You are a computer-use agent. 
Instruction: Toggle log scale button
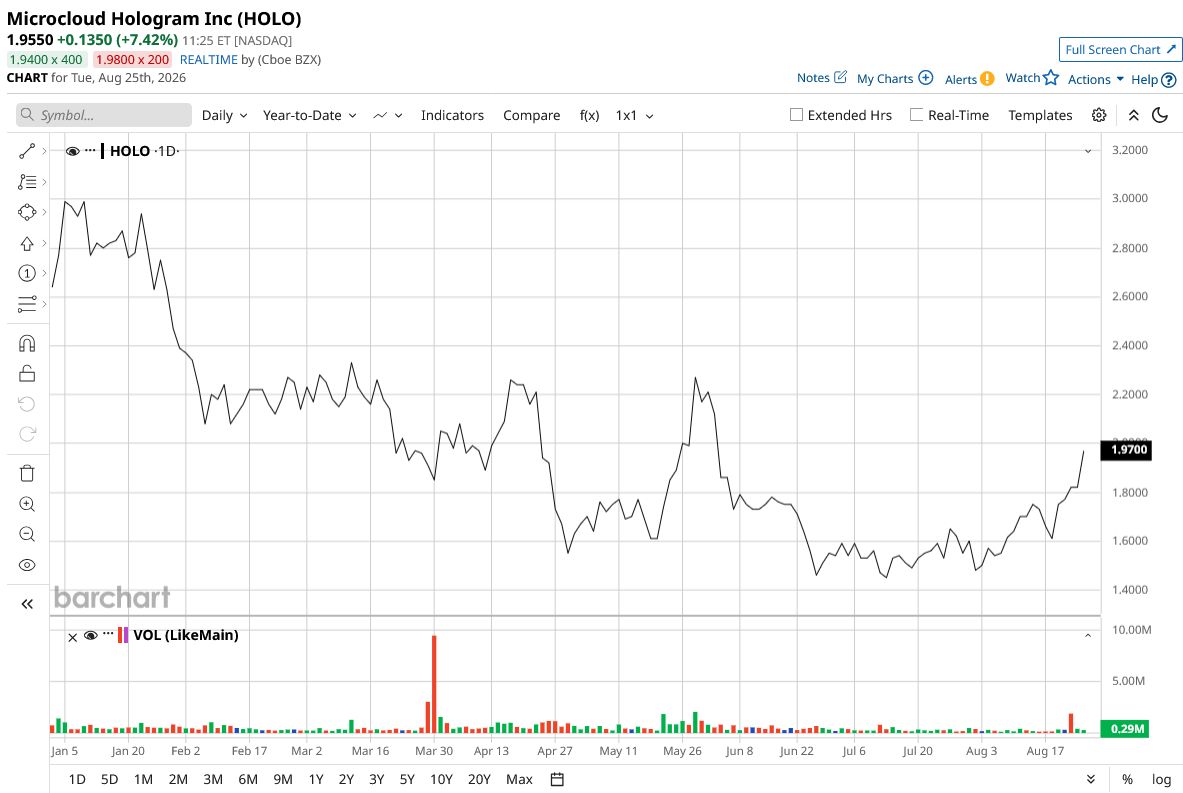click(1161, 779)
